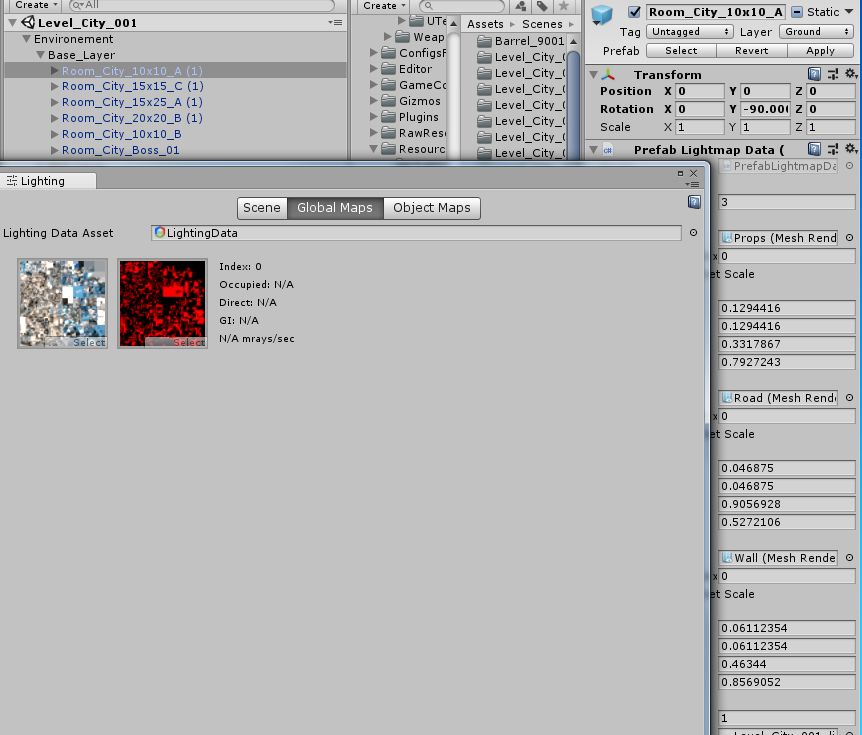Click Scale X input field
This screenshot has height=735, width=862.
pyautogui.click(x=700, y=128)
